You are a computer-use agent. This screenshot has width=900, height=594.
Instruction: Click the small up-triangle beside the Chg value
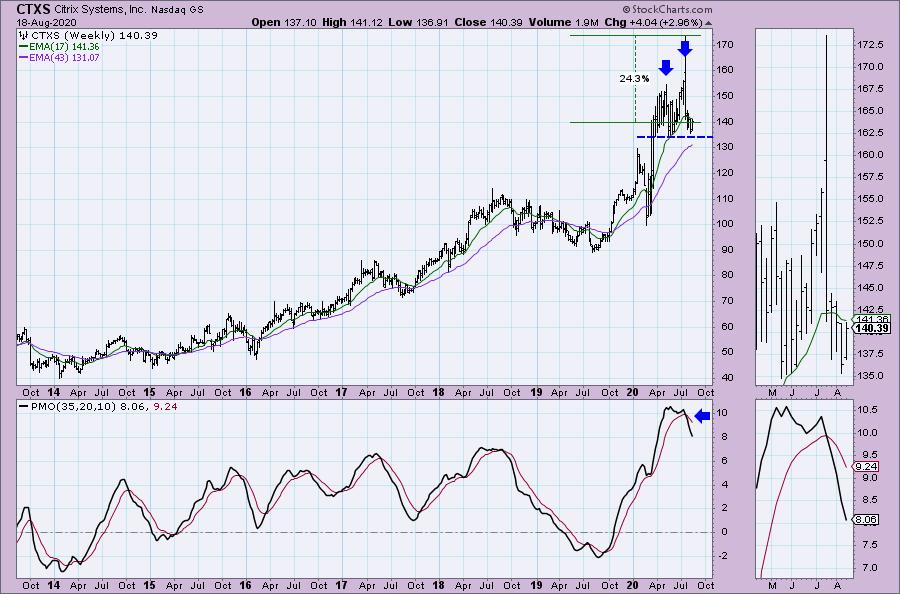click(x=708, y=23)
